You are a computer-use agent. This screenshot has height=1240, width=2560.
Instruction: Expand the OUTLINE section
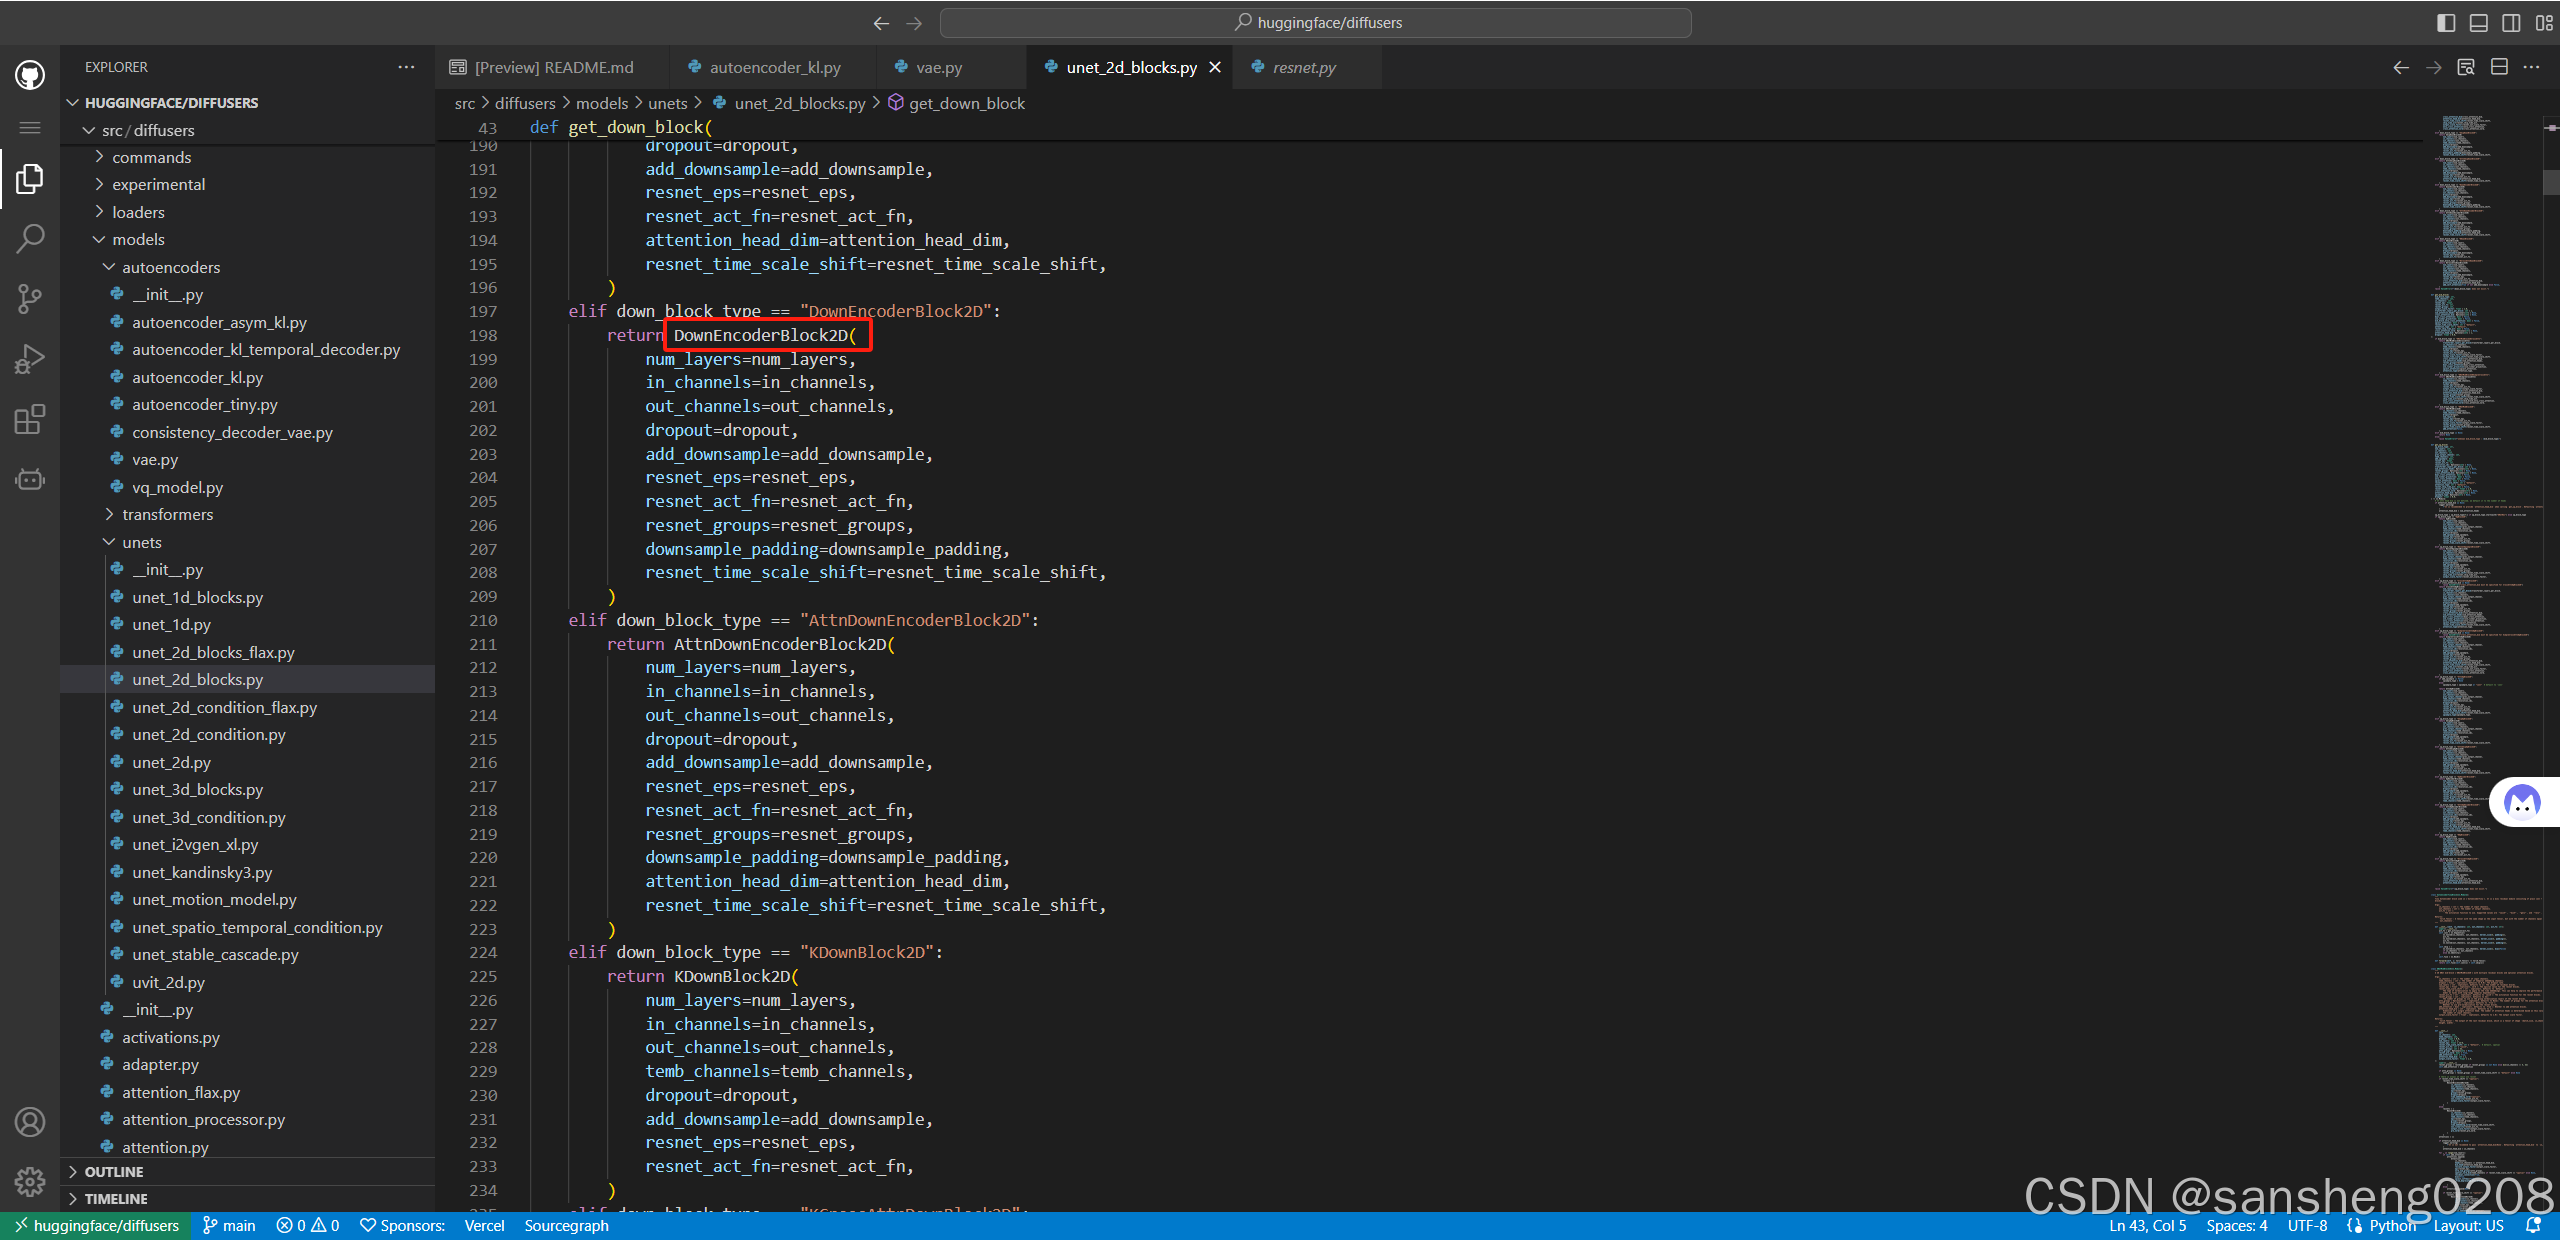114,1171
